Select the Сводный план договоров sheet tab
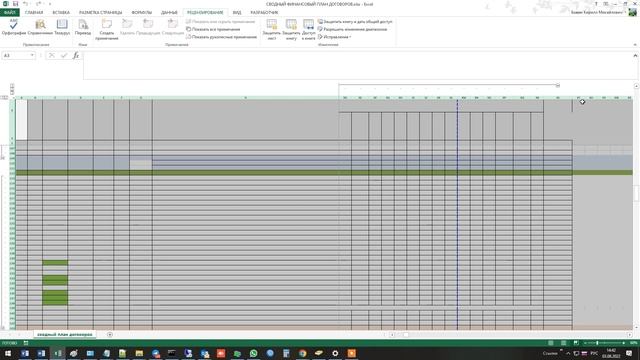The height and width of the screenshot is (360, 640). [x=64, y=335]
